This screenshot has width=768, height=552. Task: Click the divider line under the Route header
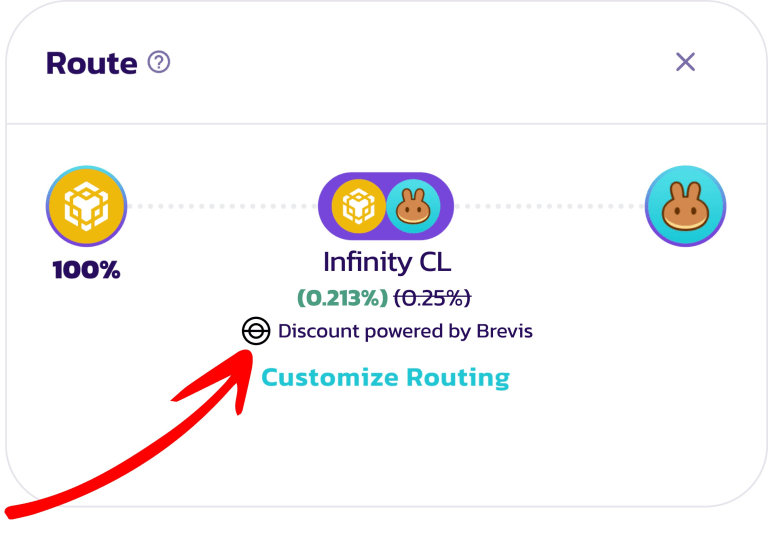click(386, 124)
